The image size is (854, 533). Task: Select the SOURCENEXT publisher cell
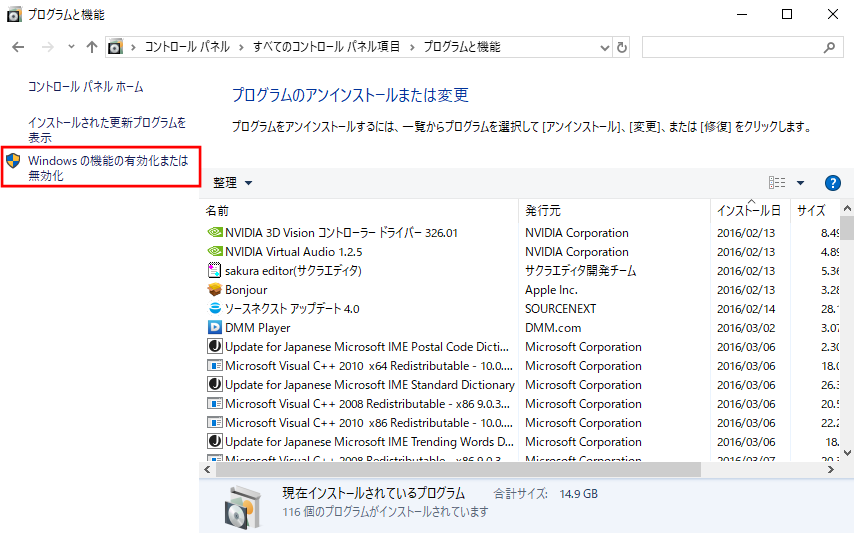click(x=560, y=309)
